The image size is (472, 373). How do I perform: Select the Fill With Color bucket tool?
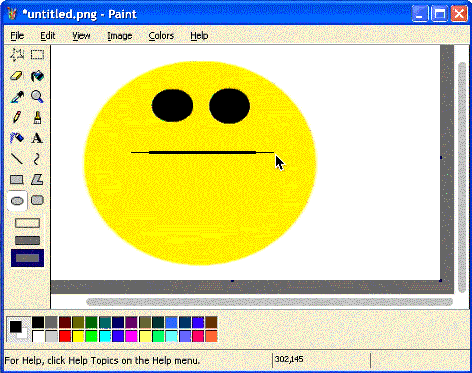37,76
